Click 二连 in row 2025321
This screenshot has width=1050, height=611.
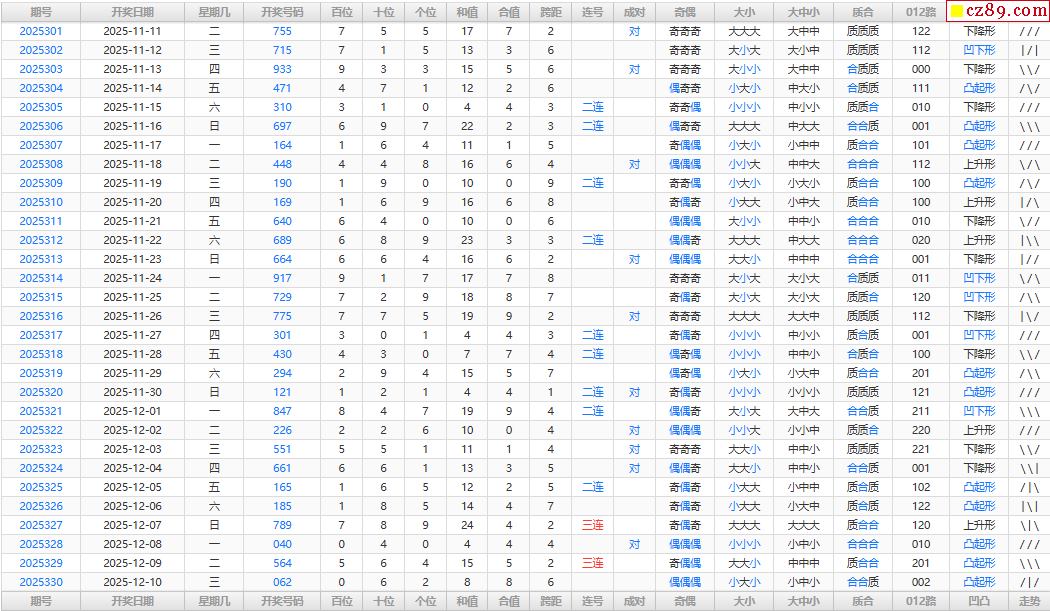click(x=593, y=411)
